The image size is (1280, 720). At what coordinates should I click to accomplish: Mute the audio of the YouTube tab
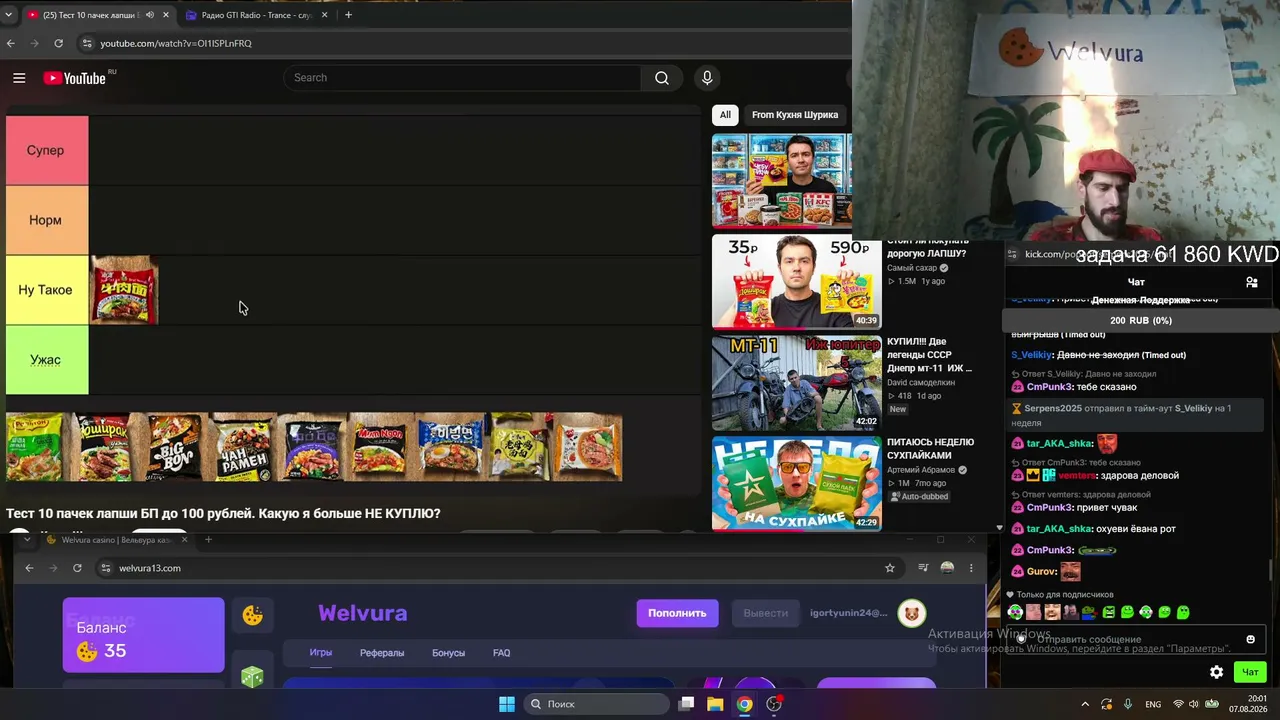pyautogui.click(x=149, y=15)
